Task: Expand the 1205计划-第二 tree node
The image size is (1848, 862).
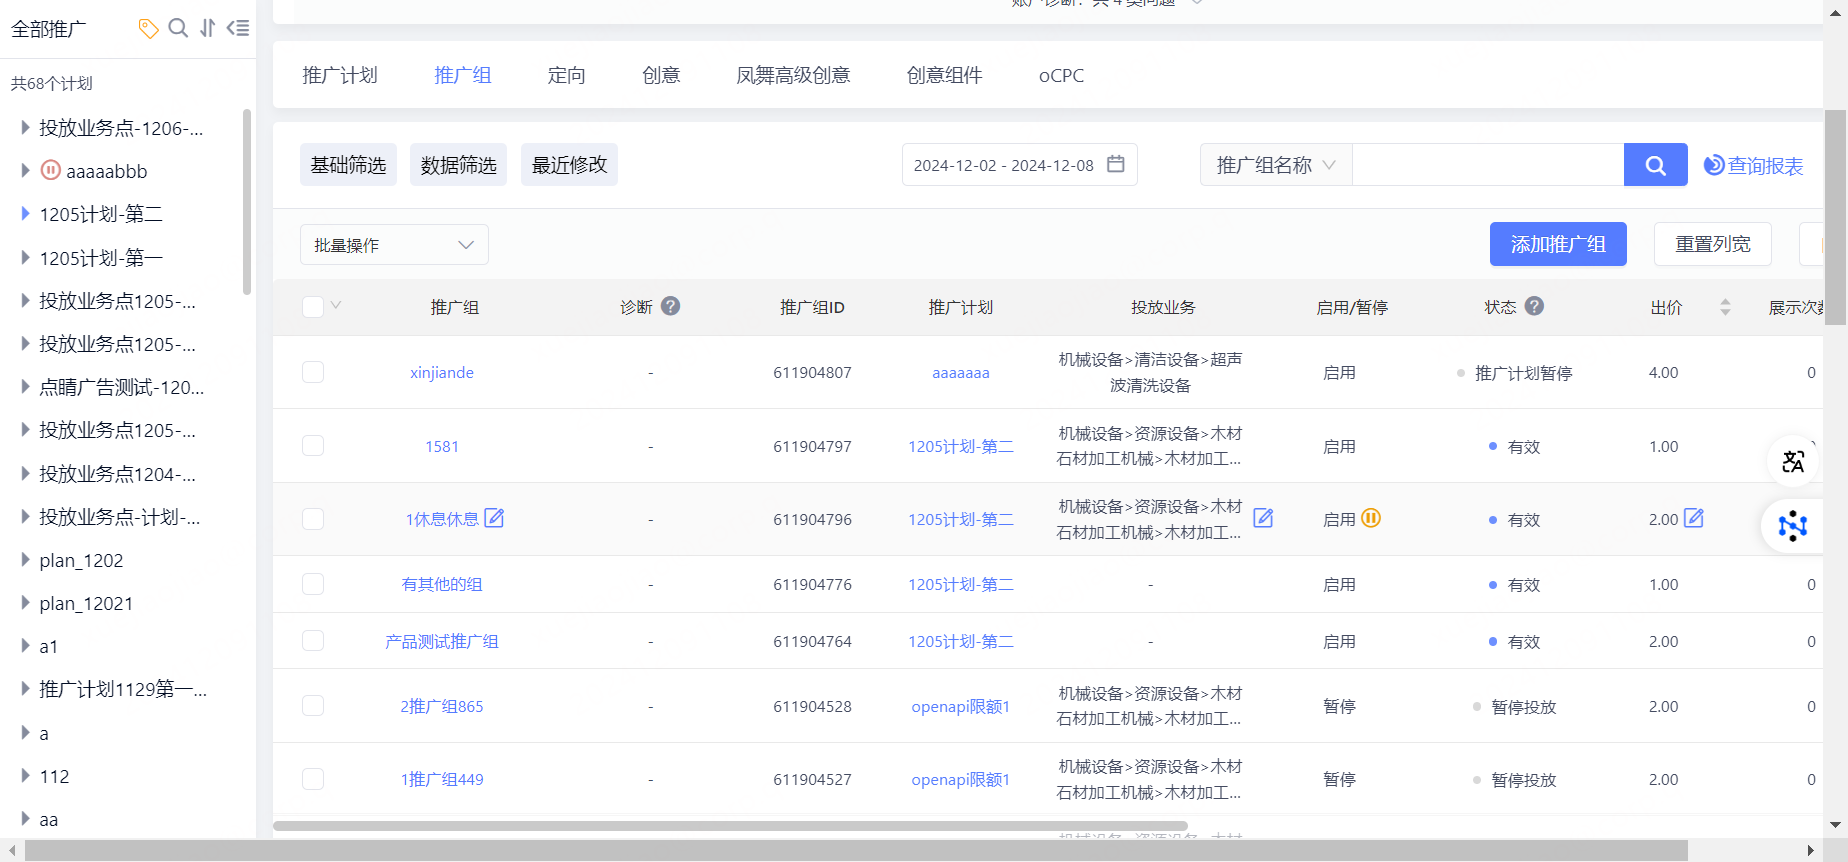Action: 25,213
